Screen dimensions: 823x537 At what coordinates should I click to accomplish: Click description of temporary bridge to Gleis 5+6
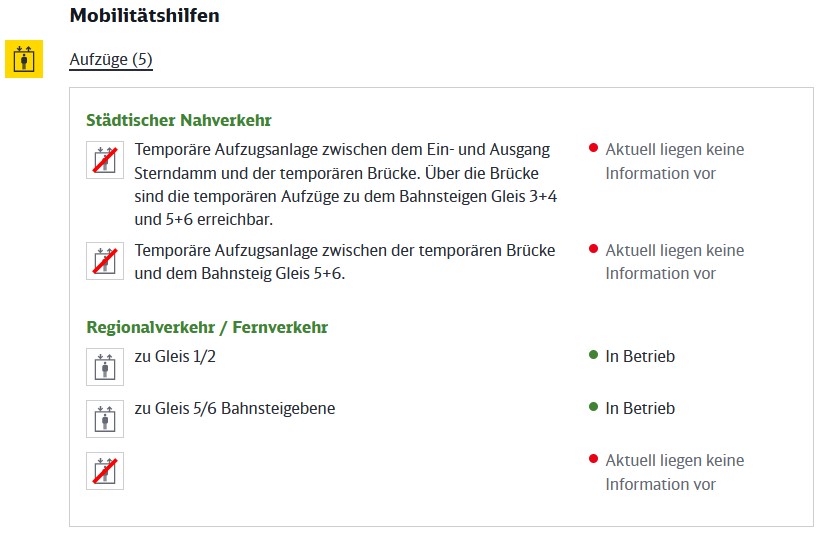tap(344, 262)
